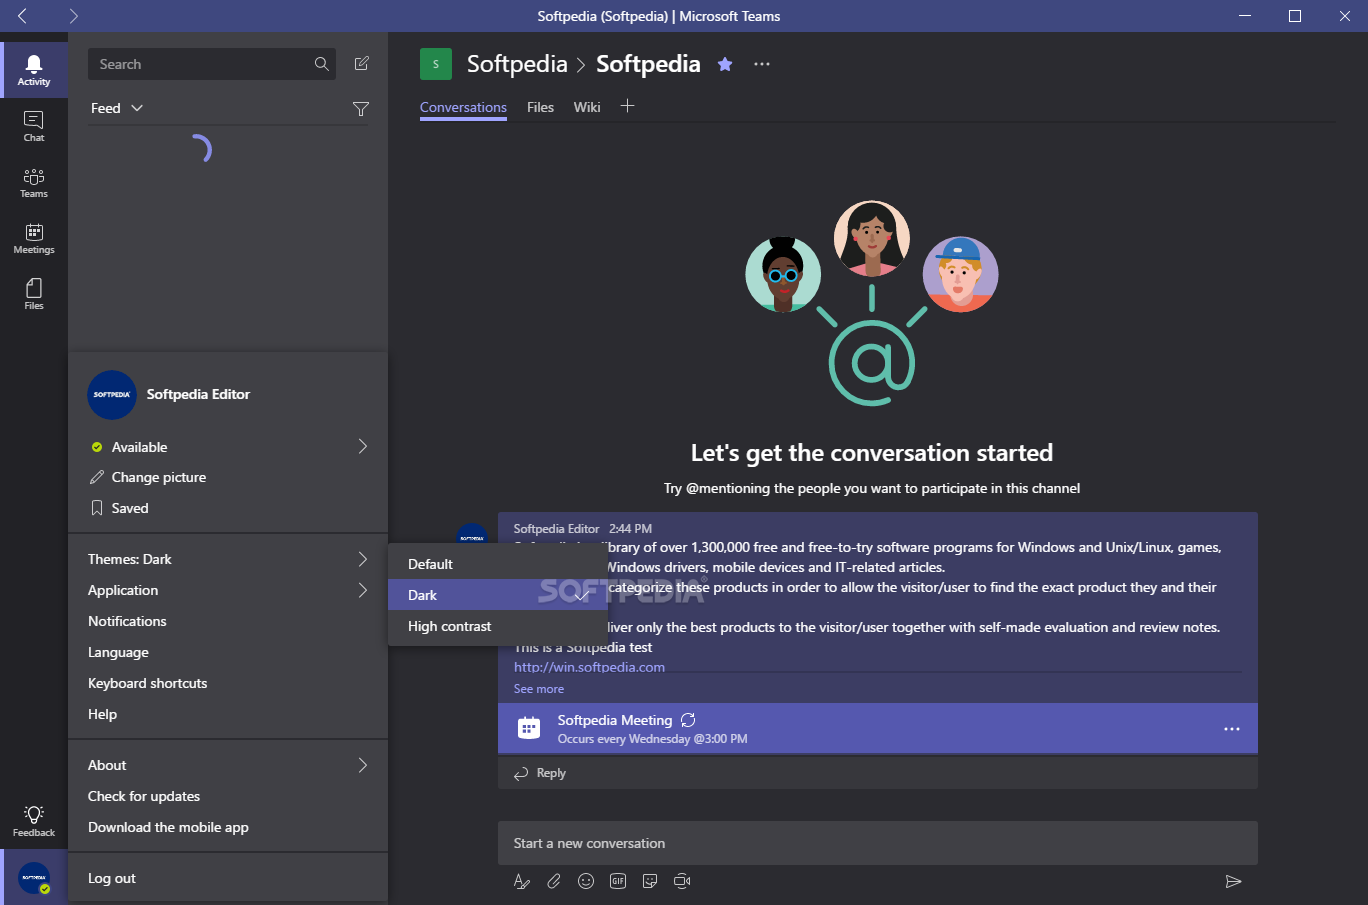1368x905 pixels.
Task: Open the Activity bell icon
Action: point(34,70)
